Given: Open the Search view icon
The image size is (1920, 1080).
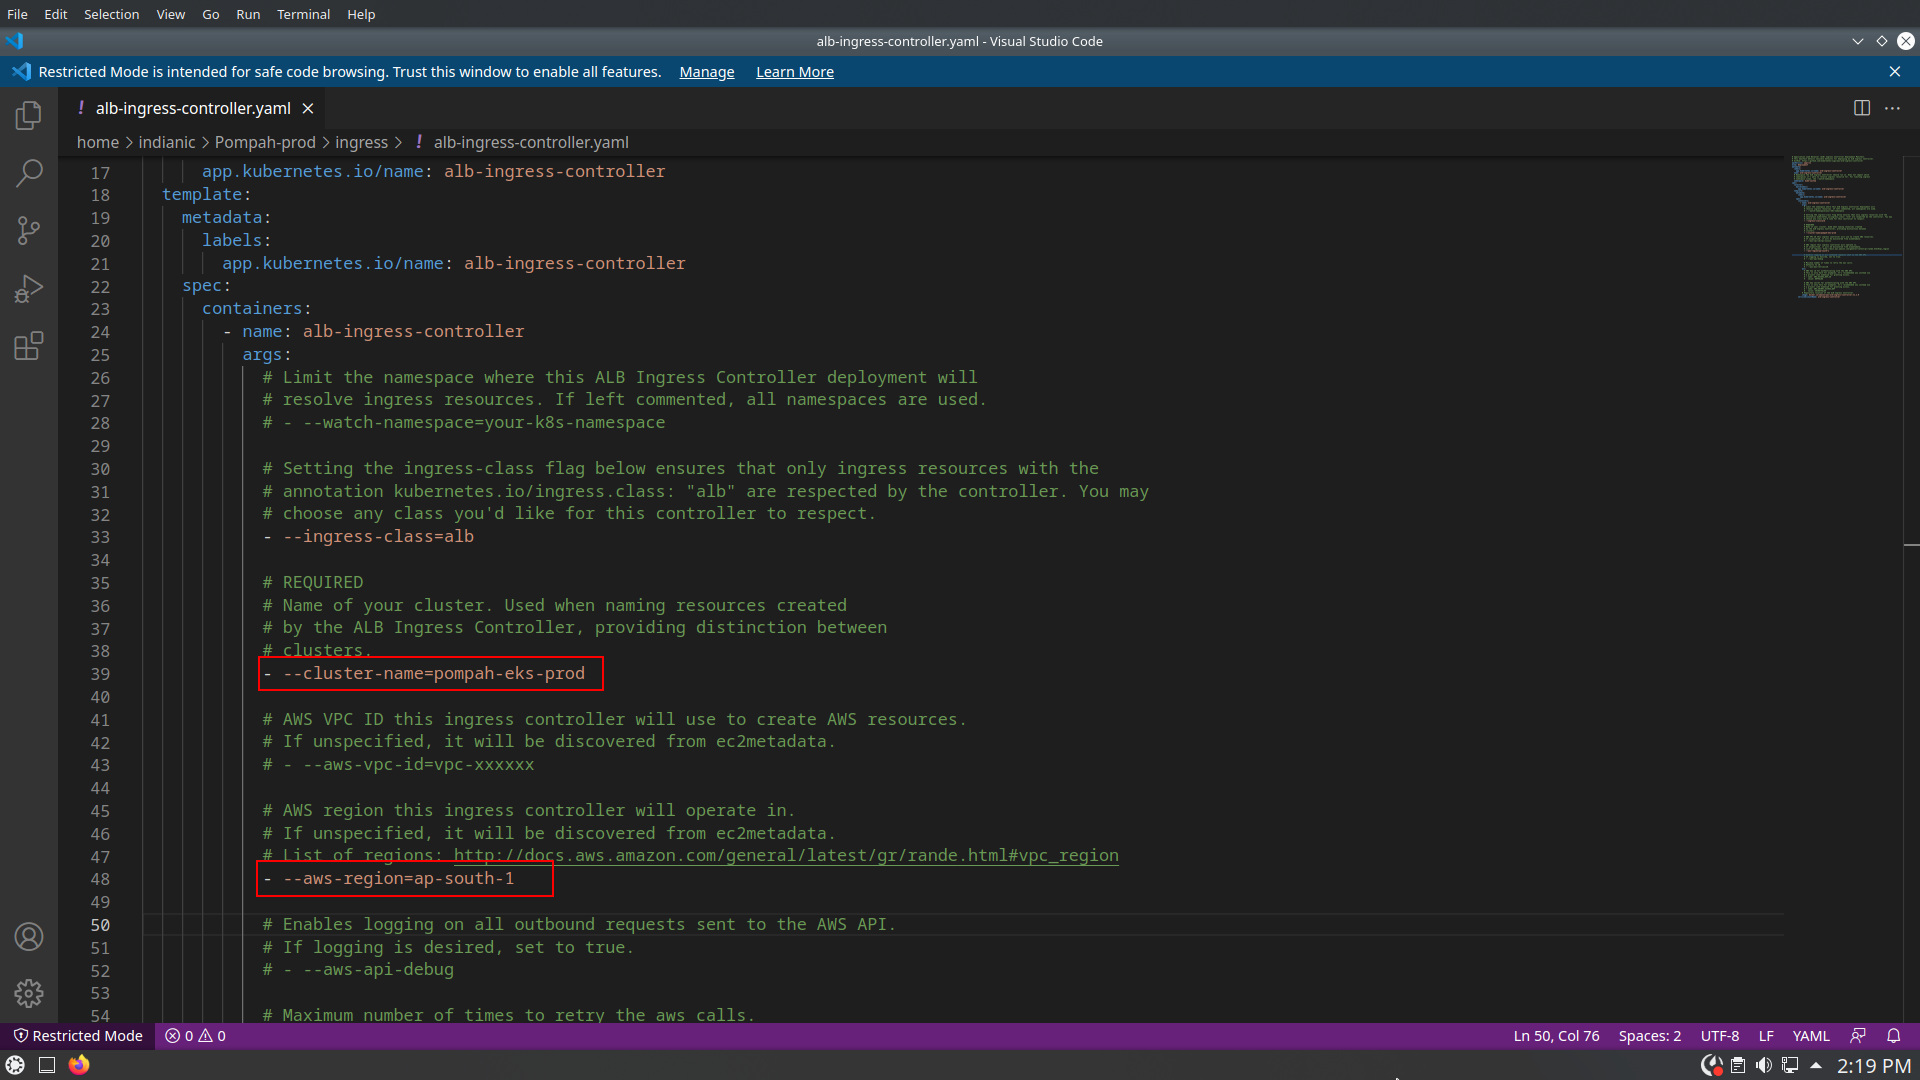Looking at the screenshot, I should (x=28, y=173).
